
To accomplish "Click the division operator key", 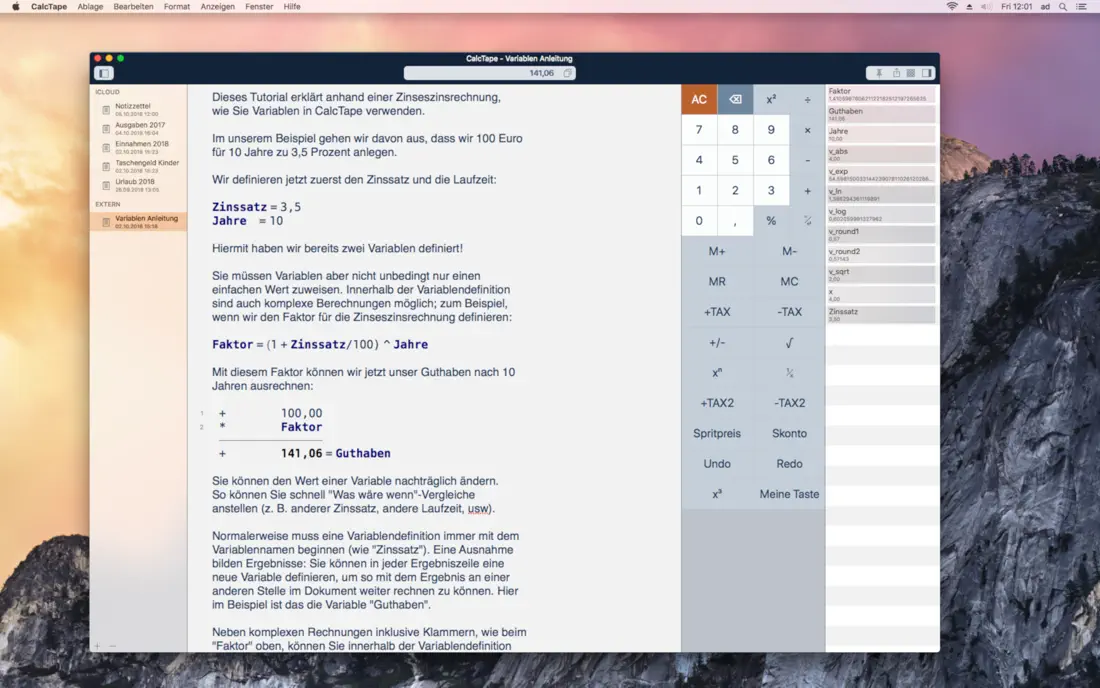I will coord(807,100).
